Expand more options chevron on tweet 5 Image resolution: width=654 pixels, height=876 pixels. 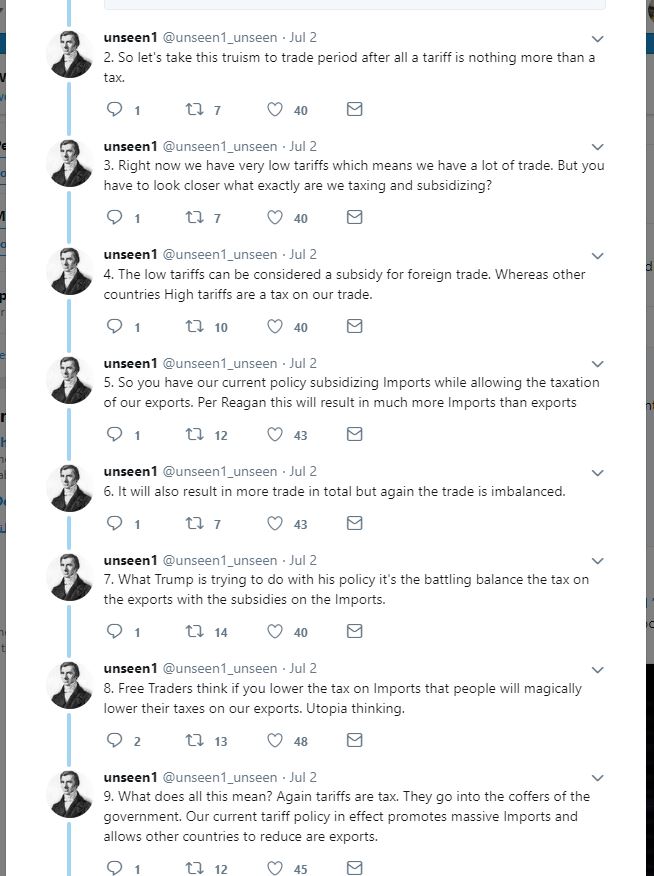tap(598, 364)
